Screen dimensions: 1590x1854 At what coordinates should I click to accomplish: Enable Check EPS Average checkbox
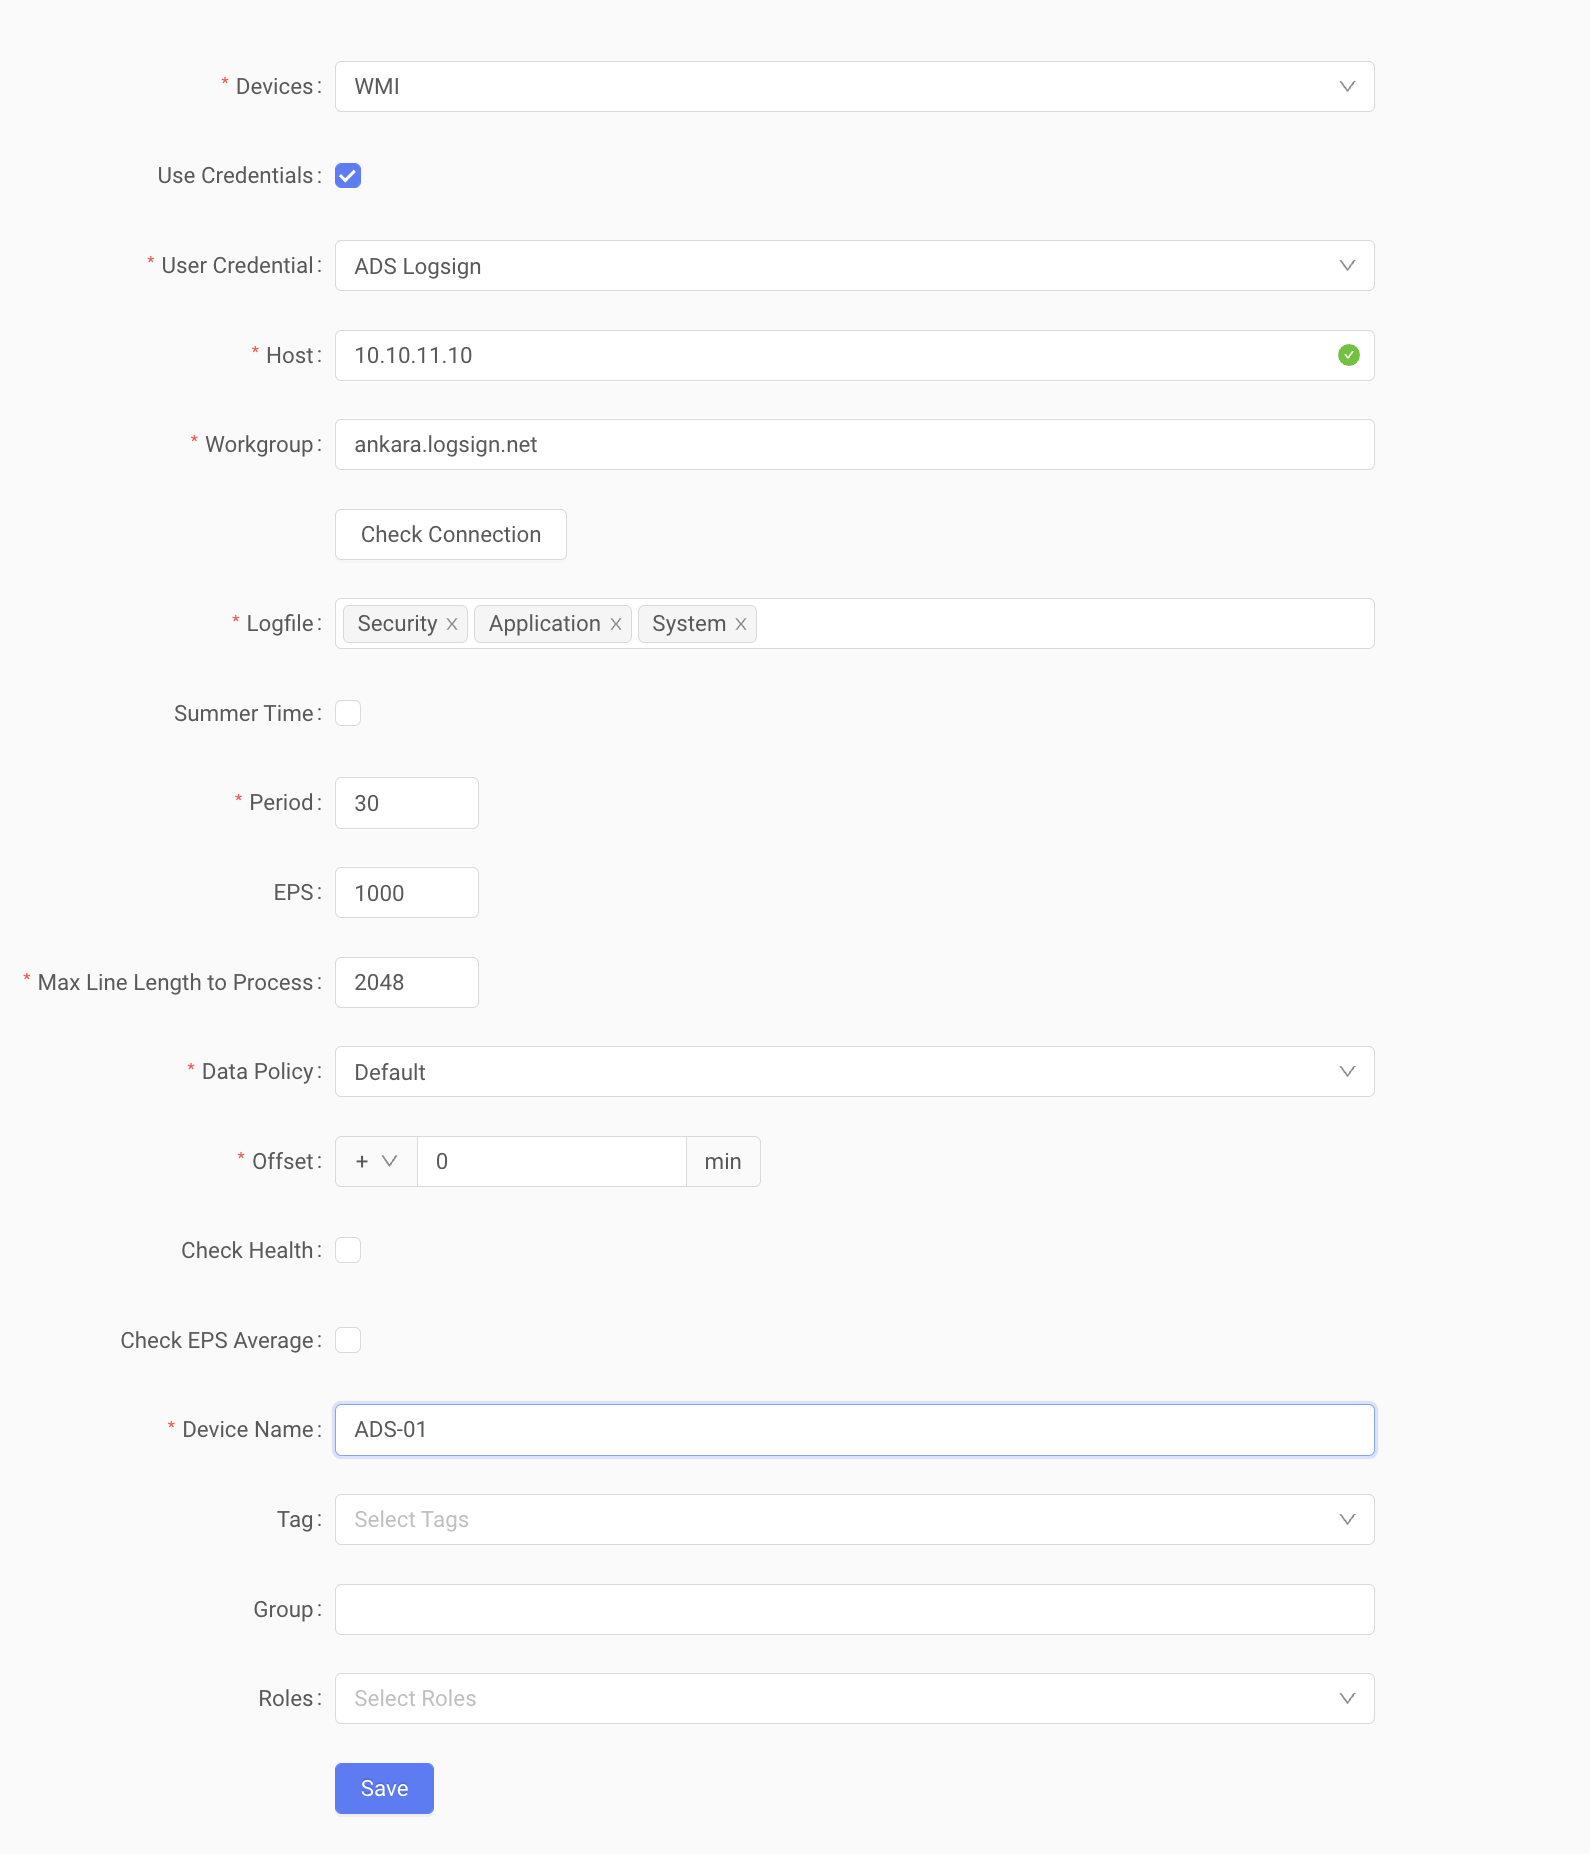(x=348, y=1340)
